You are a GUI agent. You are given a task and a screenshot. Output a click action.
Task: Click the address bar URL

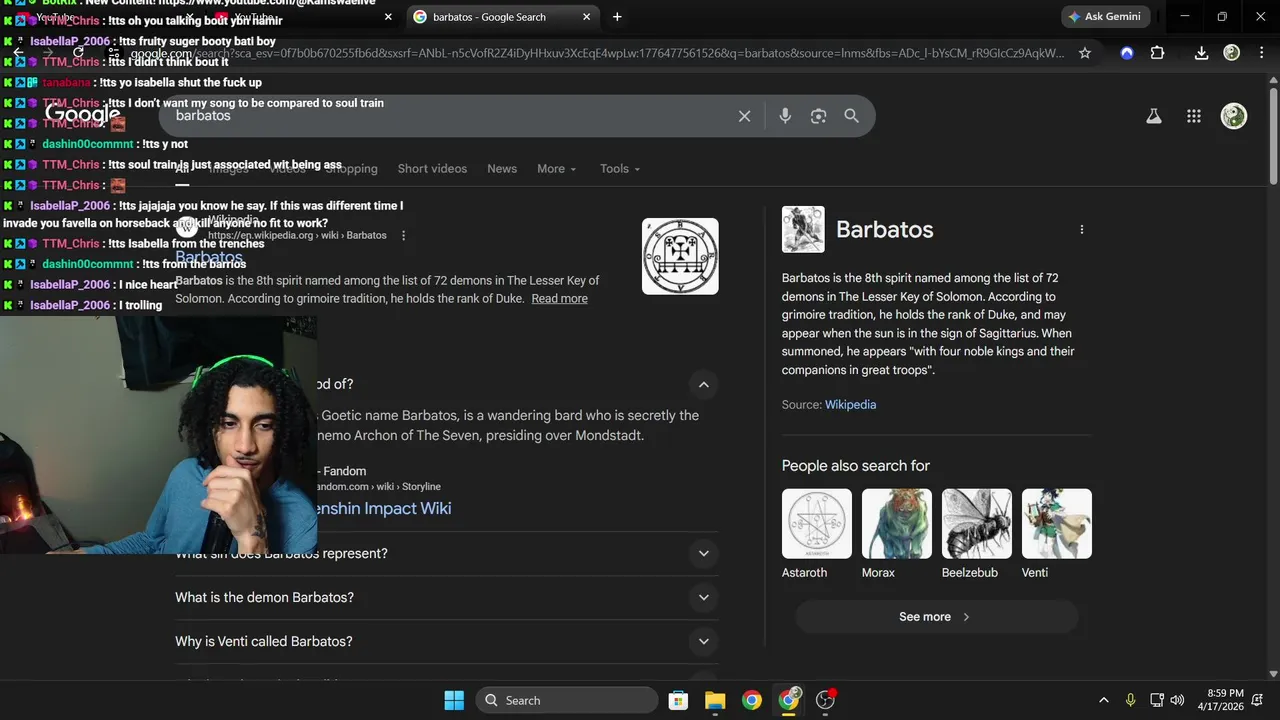click(x=597, y=53)
